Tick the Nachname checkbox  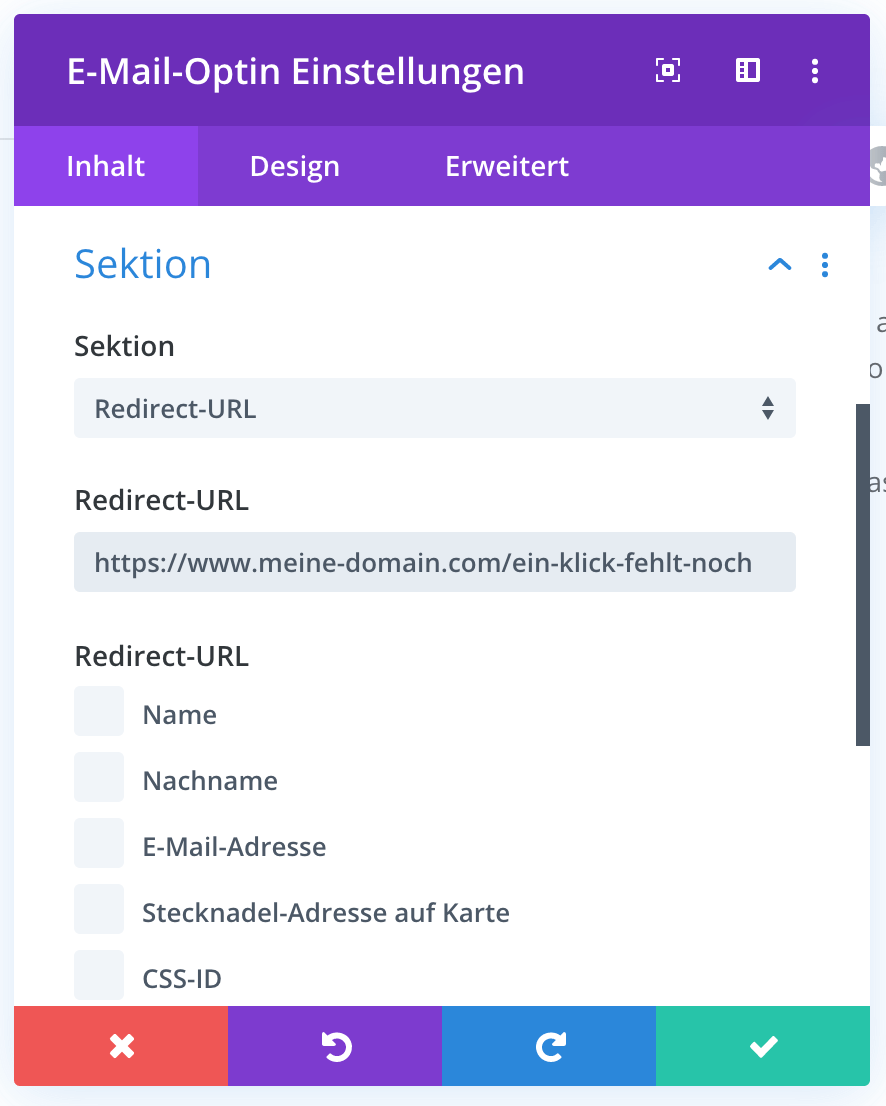99,777
